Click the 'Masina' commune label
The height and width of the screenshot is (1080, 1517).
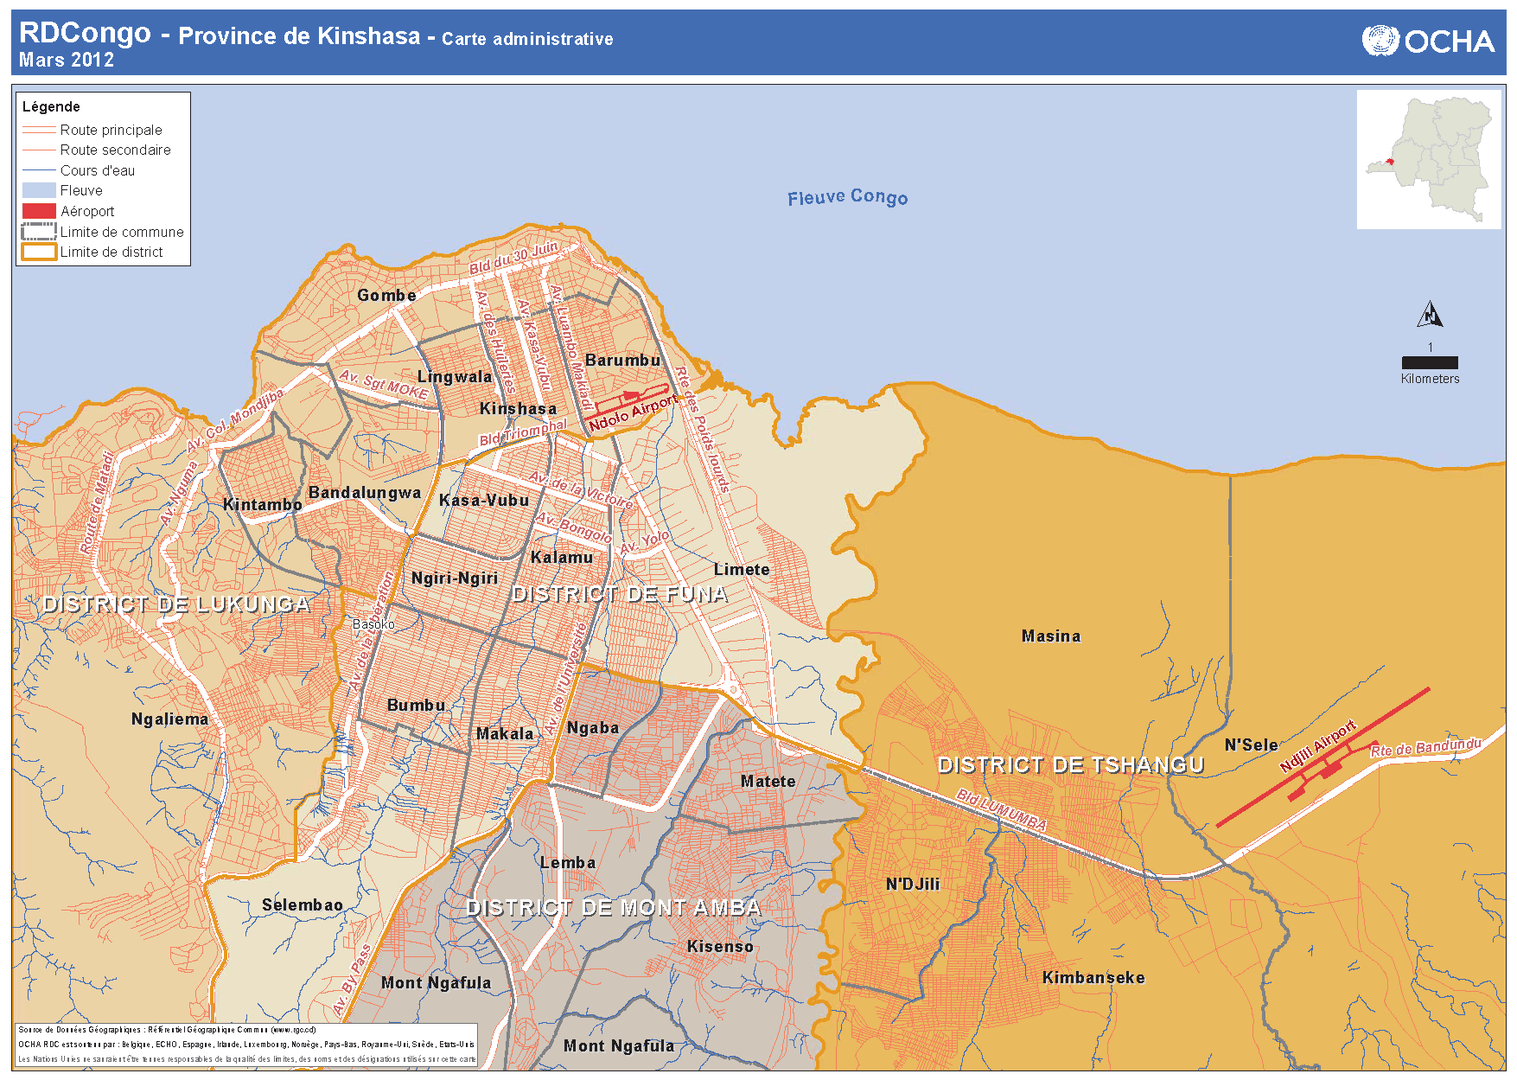[x=1050, y=636]
